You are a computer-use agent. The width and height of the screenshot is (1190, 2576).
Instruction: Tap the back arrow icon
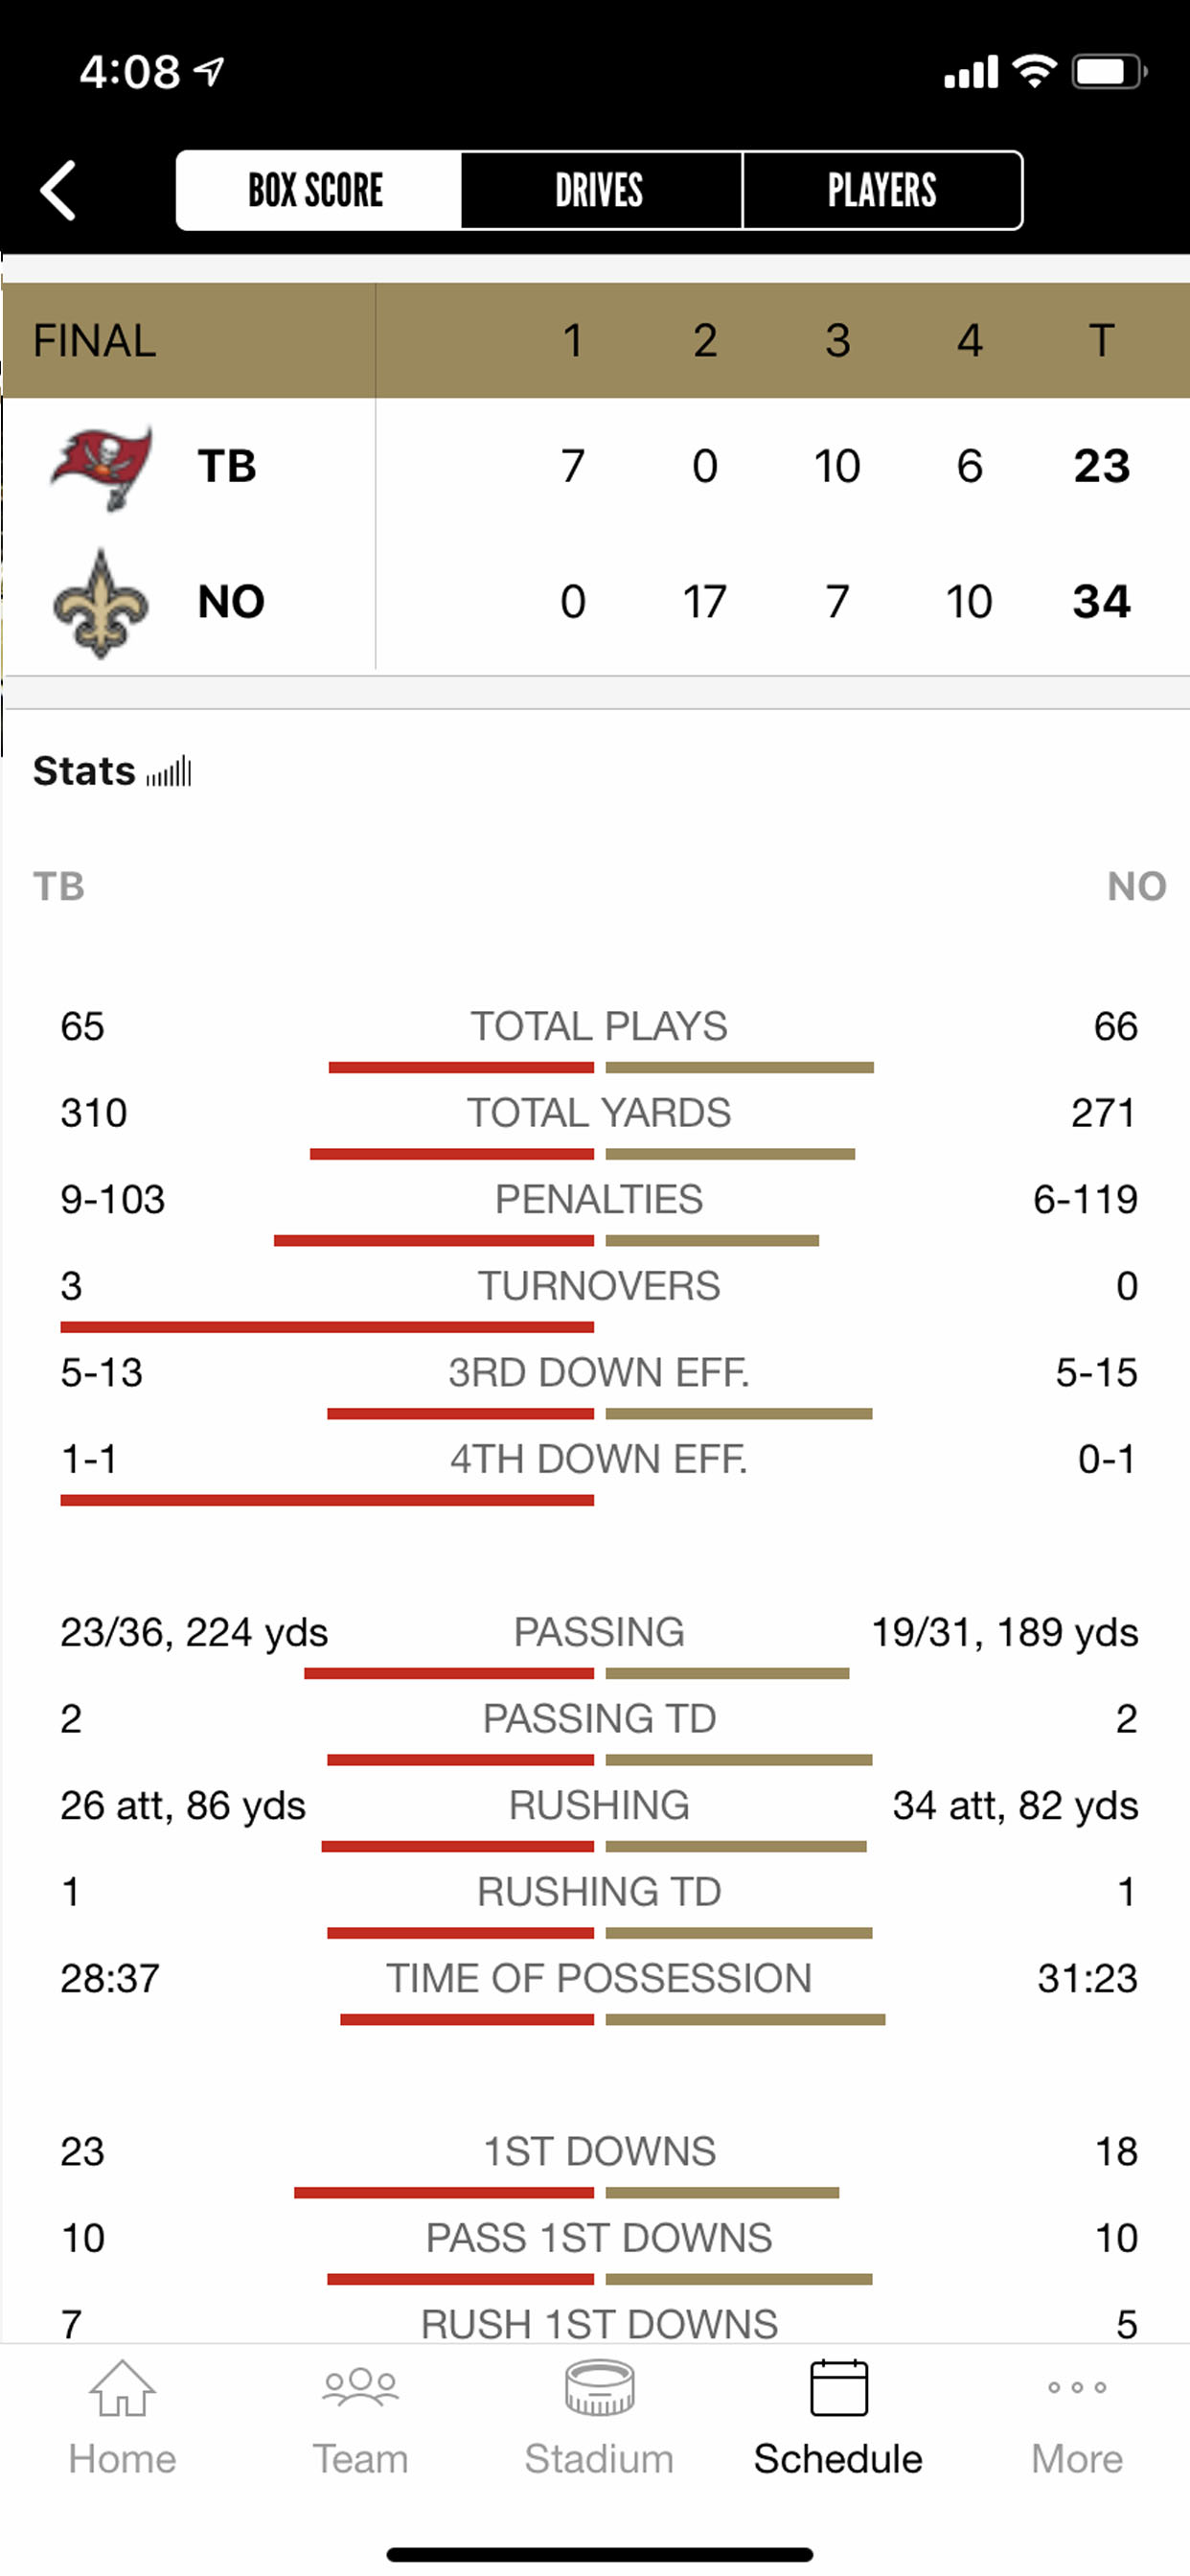point(58,190)
